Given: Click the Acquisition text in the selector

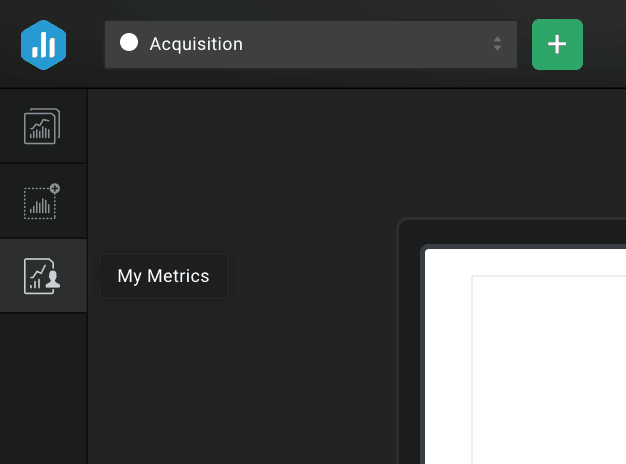Looking at the screenshot, I should (x=196, y=44).
